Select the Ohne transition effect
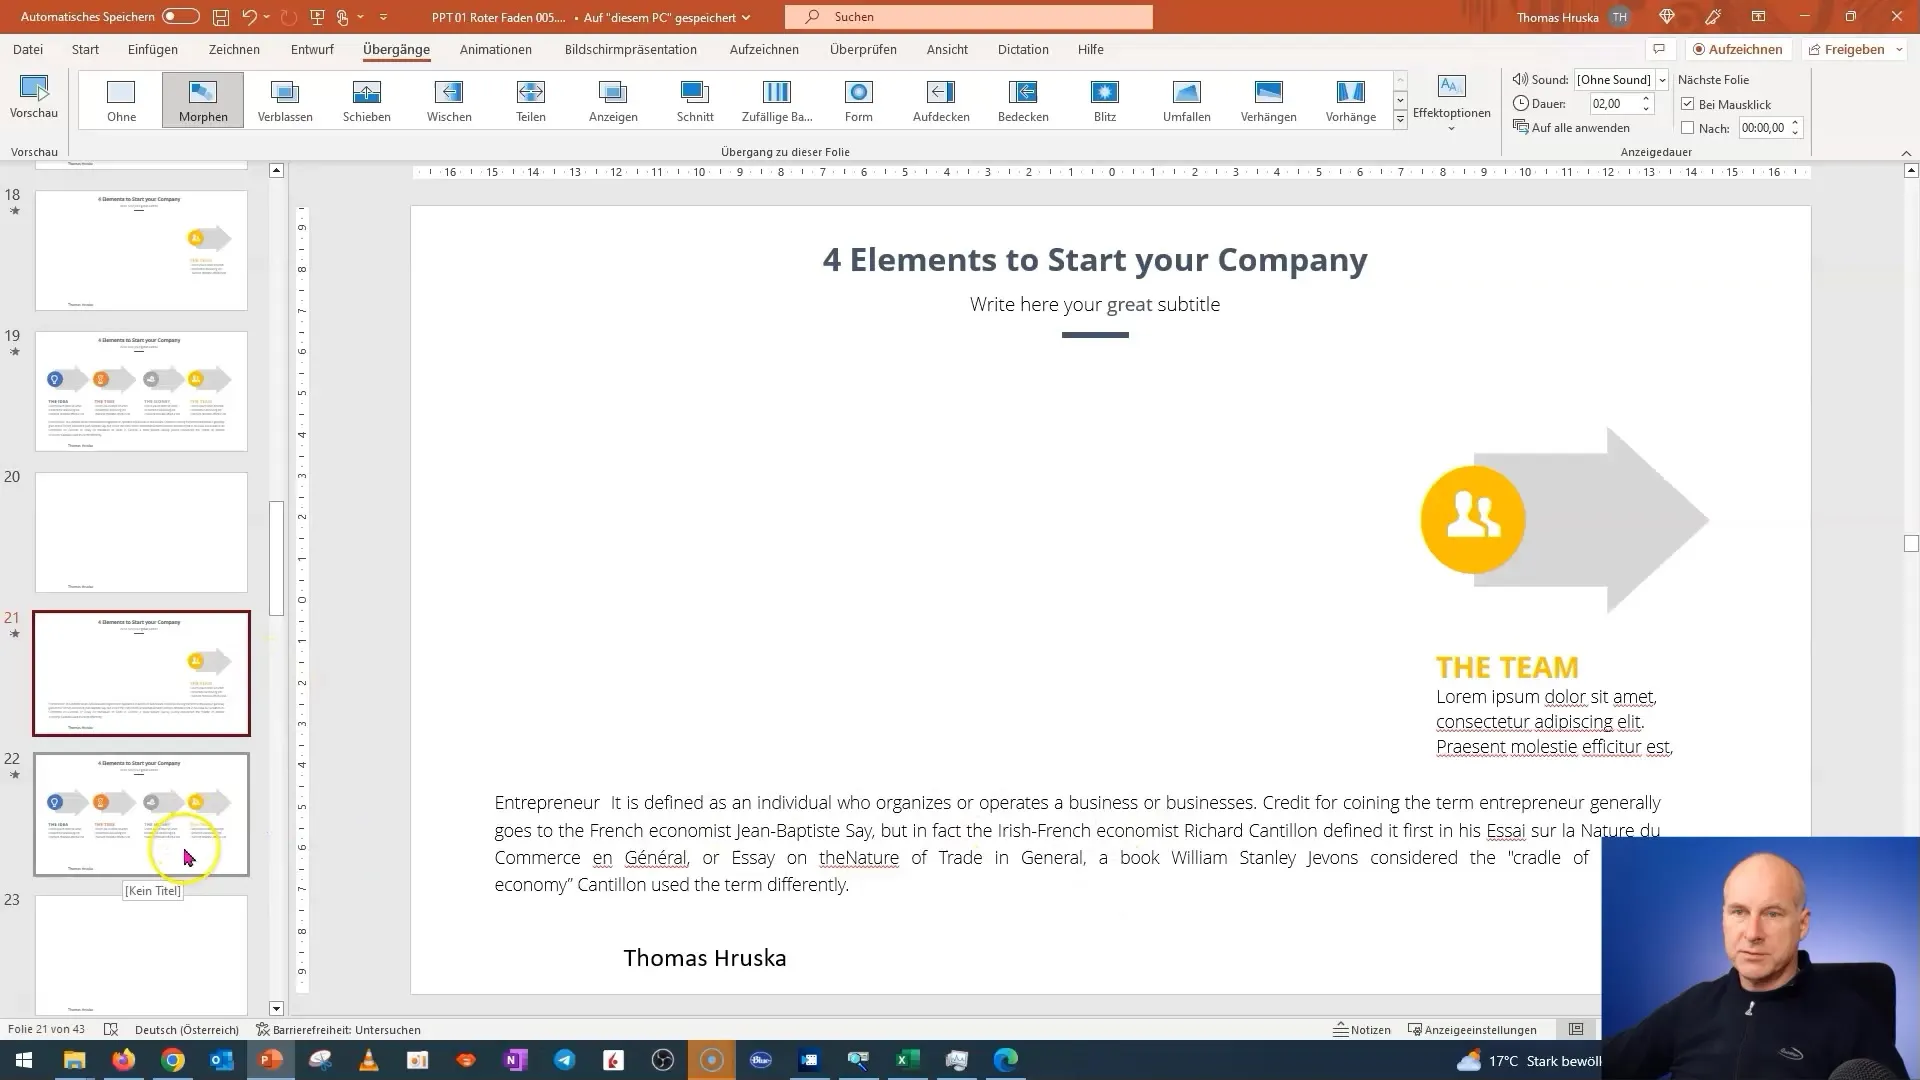This screenshot has height=1080, width=1920. tap(121, 99)
